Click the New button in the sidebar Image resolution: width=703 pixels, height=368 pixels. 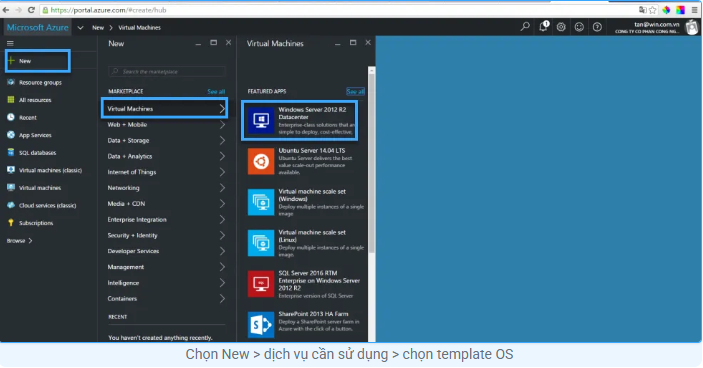(x=38, y=61)
